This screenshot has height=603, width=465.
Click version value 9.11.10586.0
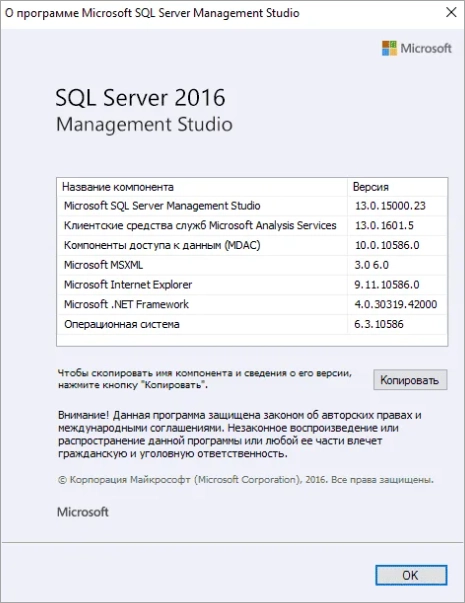(x=387, y=285)
